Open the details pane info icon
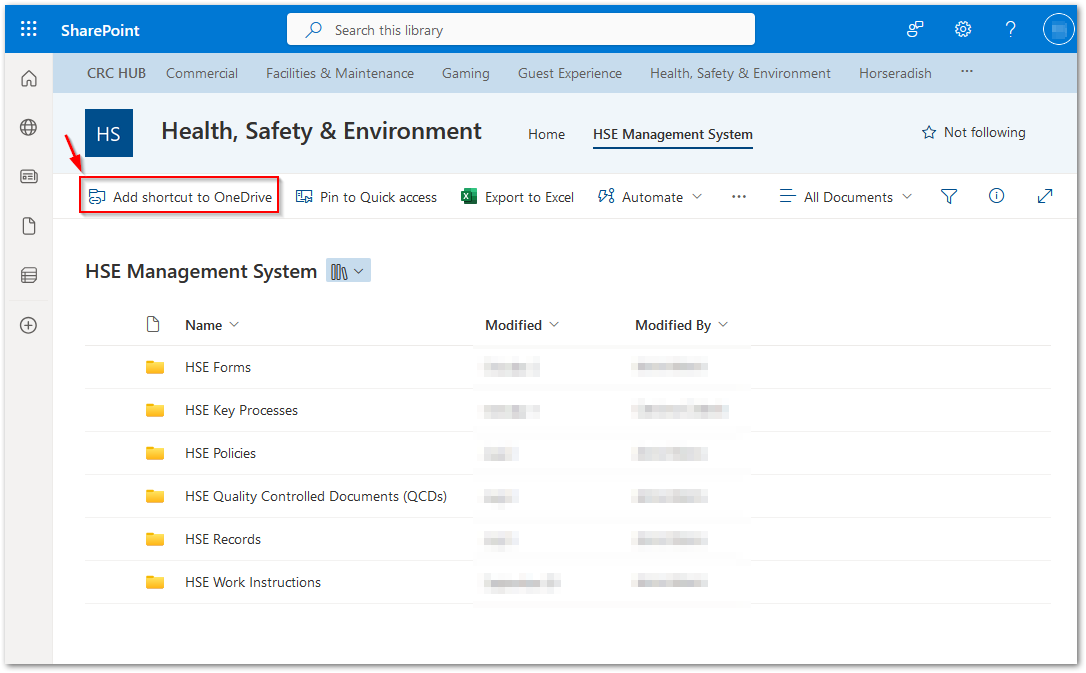 (x=996, y=196)
